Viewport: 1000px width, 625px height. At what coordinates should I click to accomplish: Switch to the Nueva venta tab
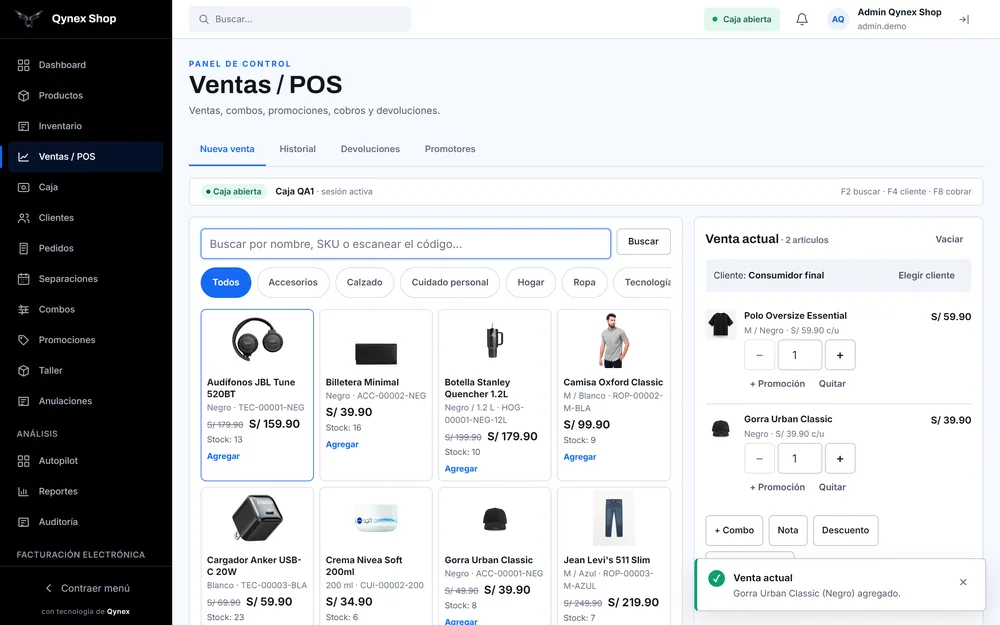(x=227, y=149)
